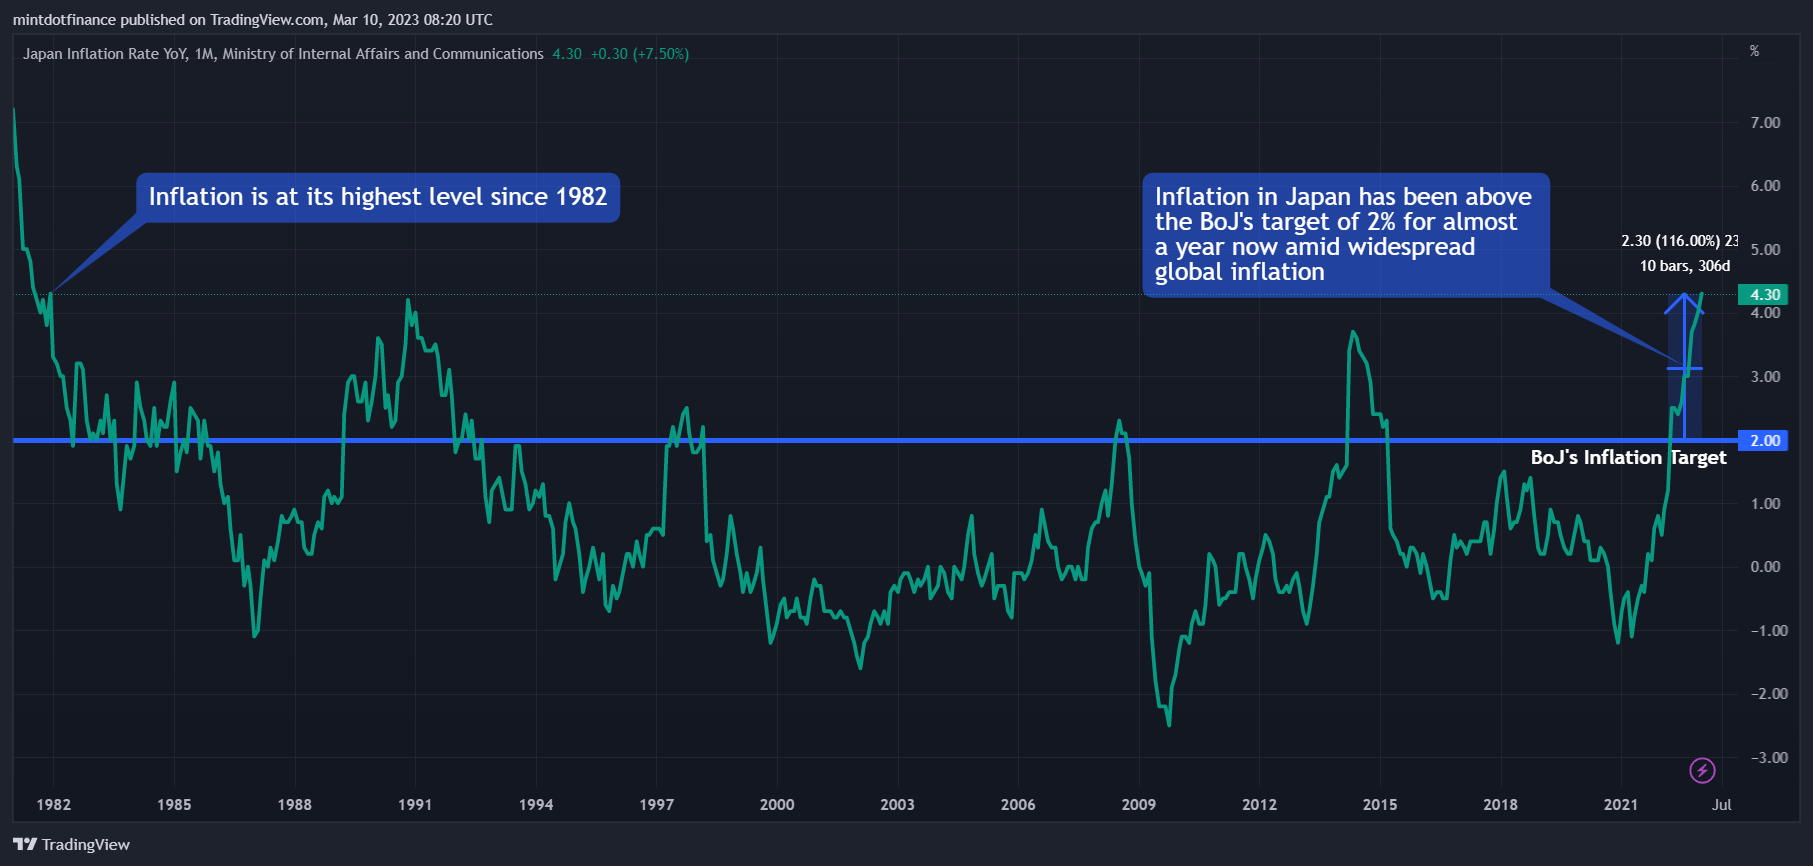The image size is (1813, 866).
Task: Click the +0.30 (+7.50%) change value
Action: point(639,54)
